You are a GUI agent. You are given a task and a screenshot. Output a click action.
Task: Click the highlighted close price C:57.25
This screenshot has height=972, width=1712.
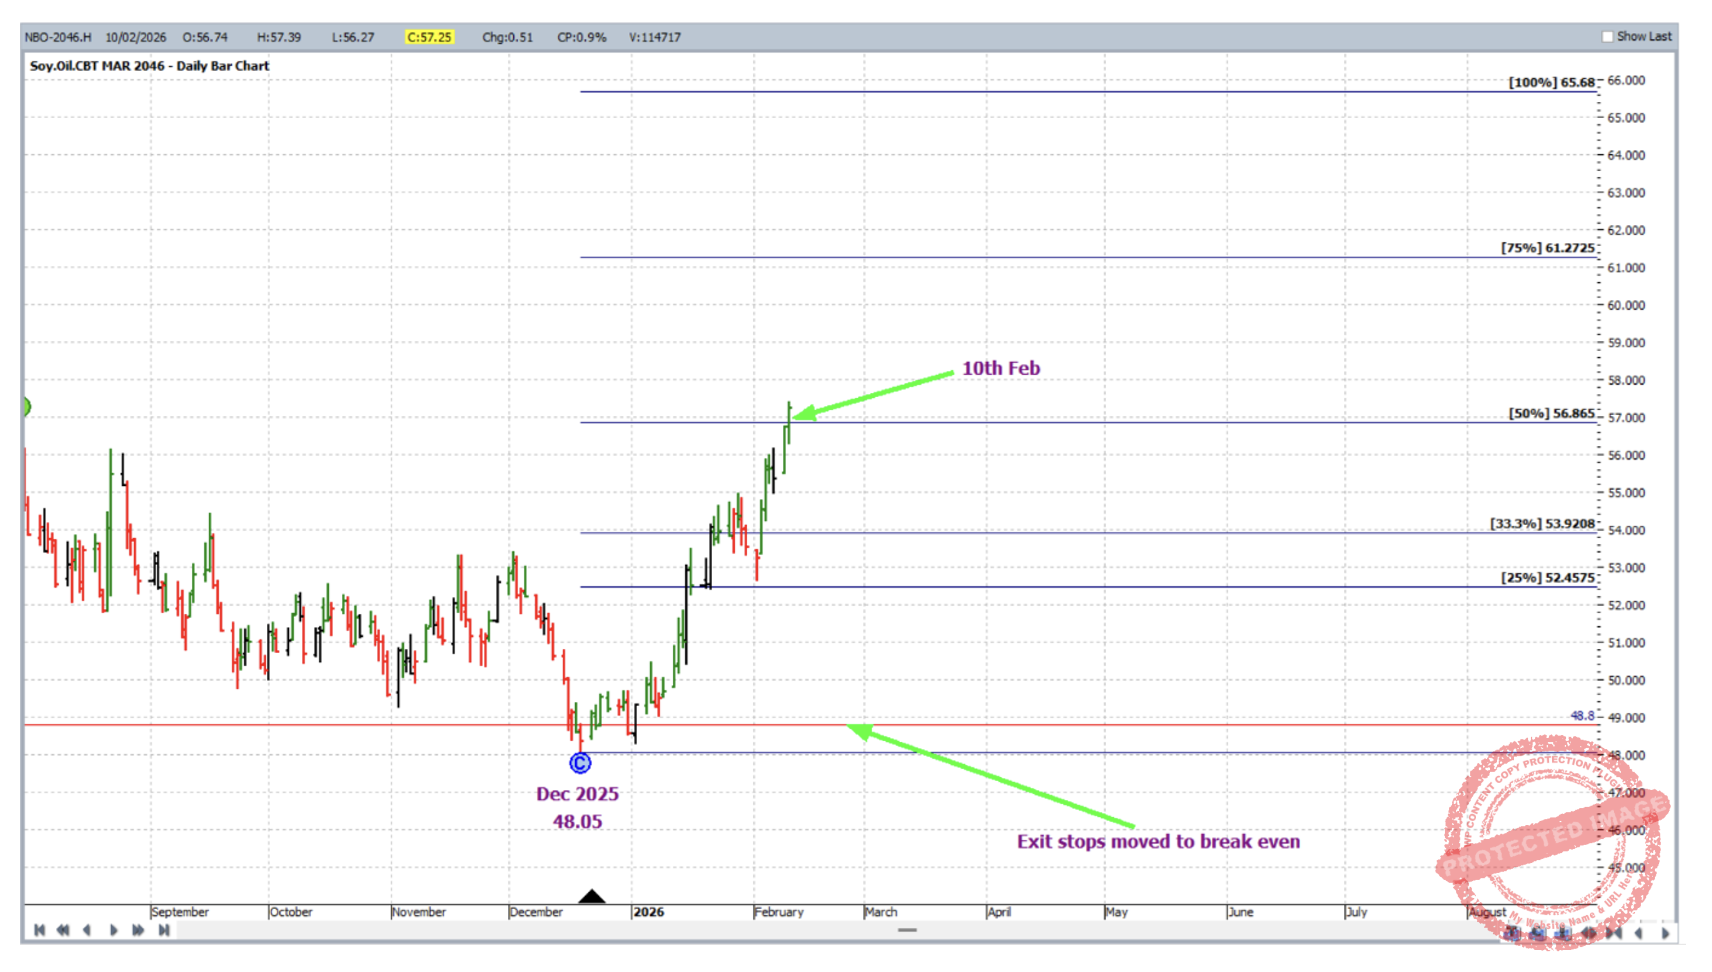tap(429, 37)
